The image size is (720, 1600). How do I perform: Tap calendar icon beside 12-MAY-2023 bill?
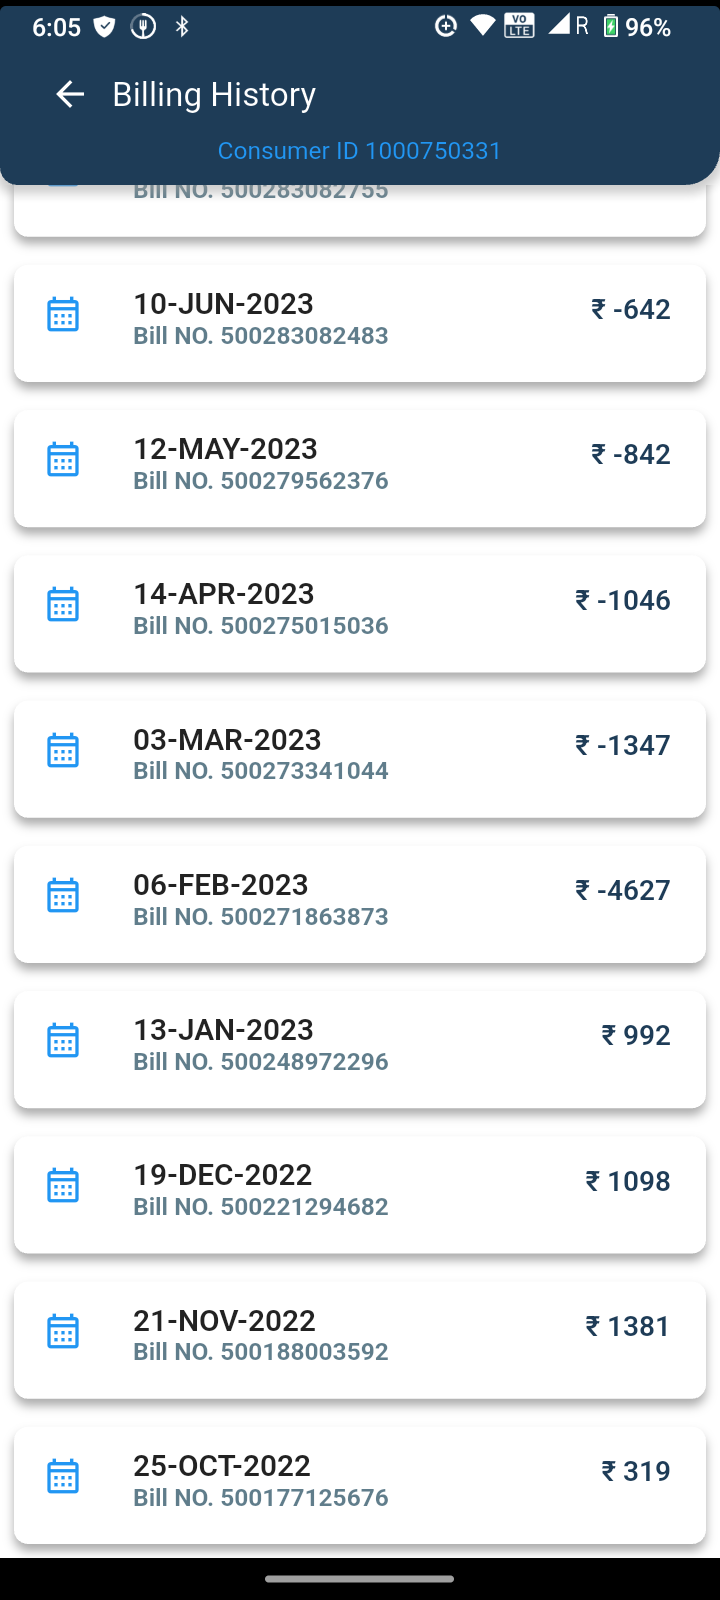point(63,459)
